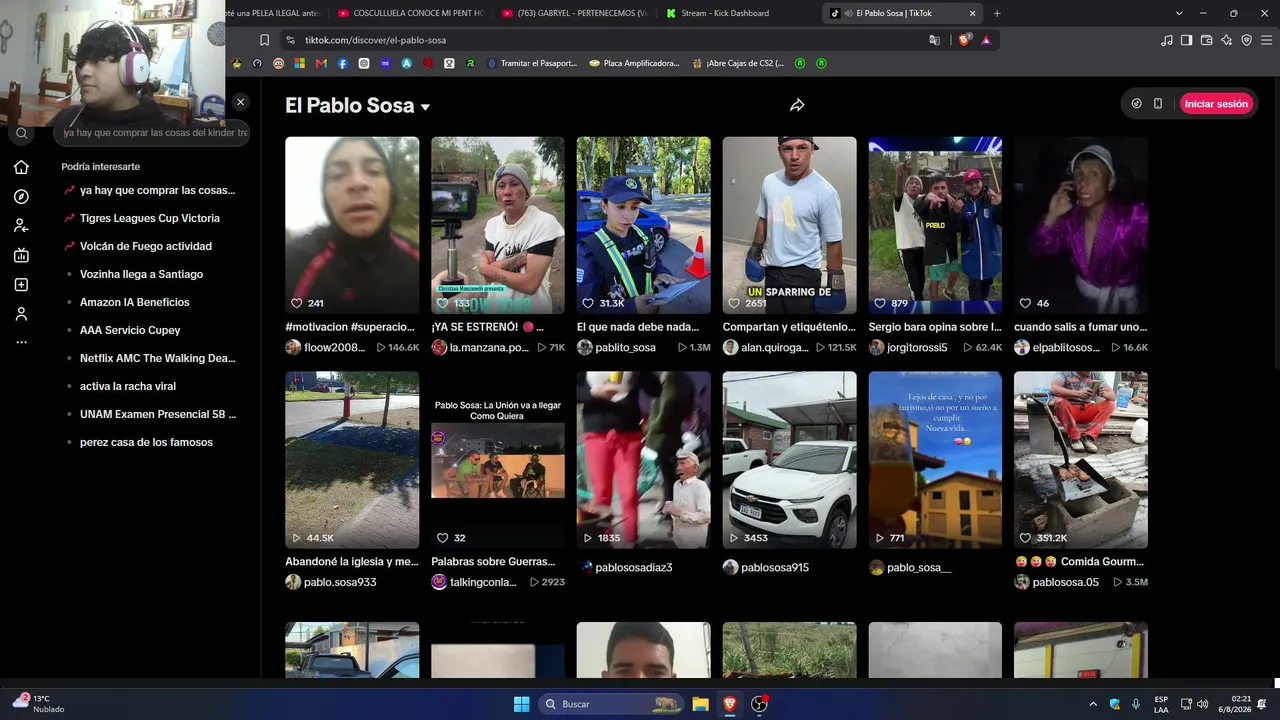The height and width of the screenshot is (720, 1280).
Task: Open the '¡YA SE ESTRENÓ!' video thumbnail
Action: [x=498, y=225]
